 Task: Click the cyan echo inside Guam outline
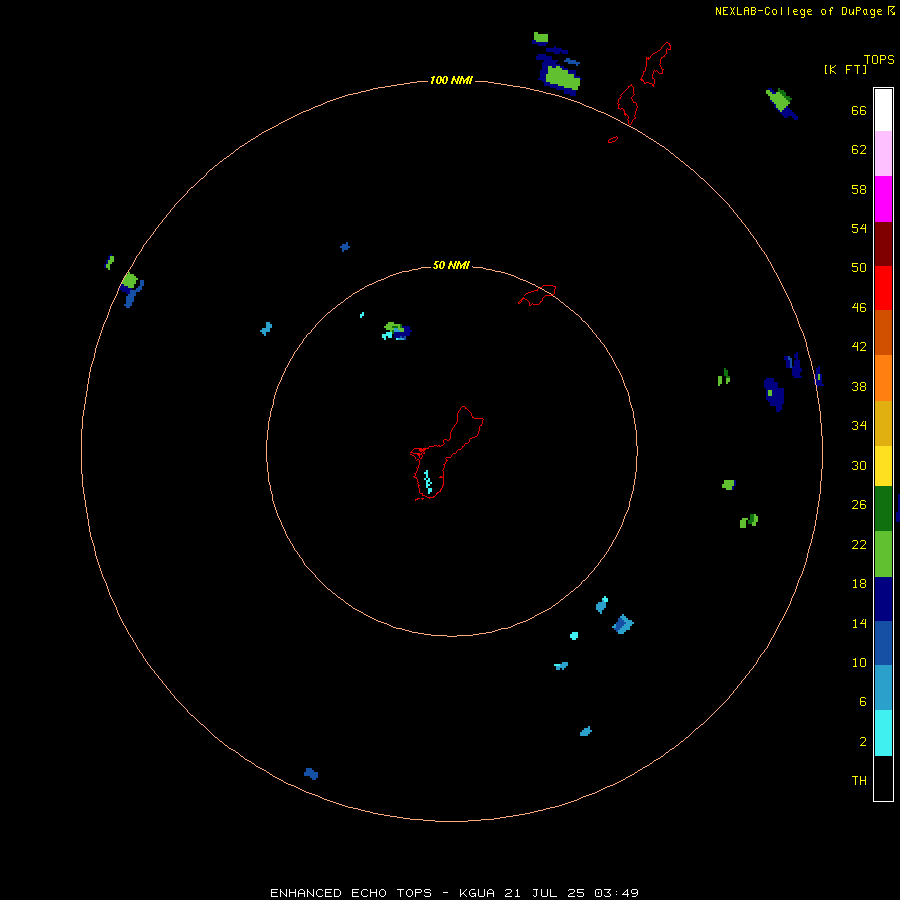pos(428,482)
